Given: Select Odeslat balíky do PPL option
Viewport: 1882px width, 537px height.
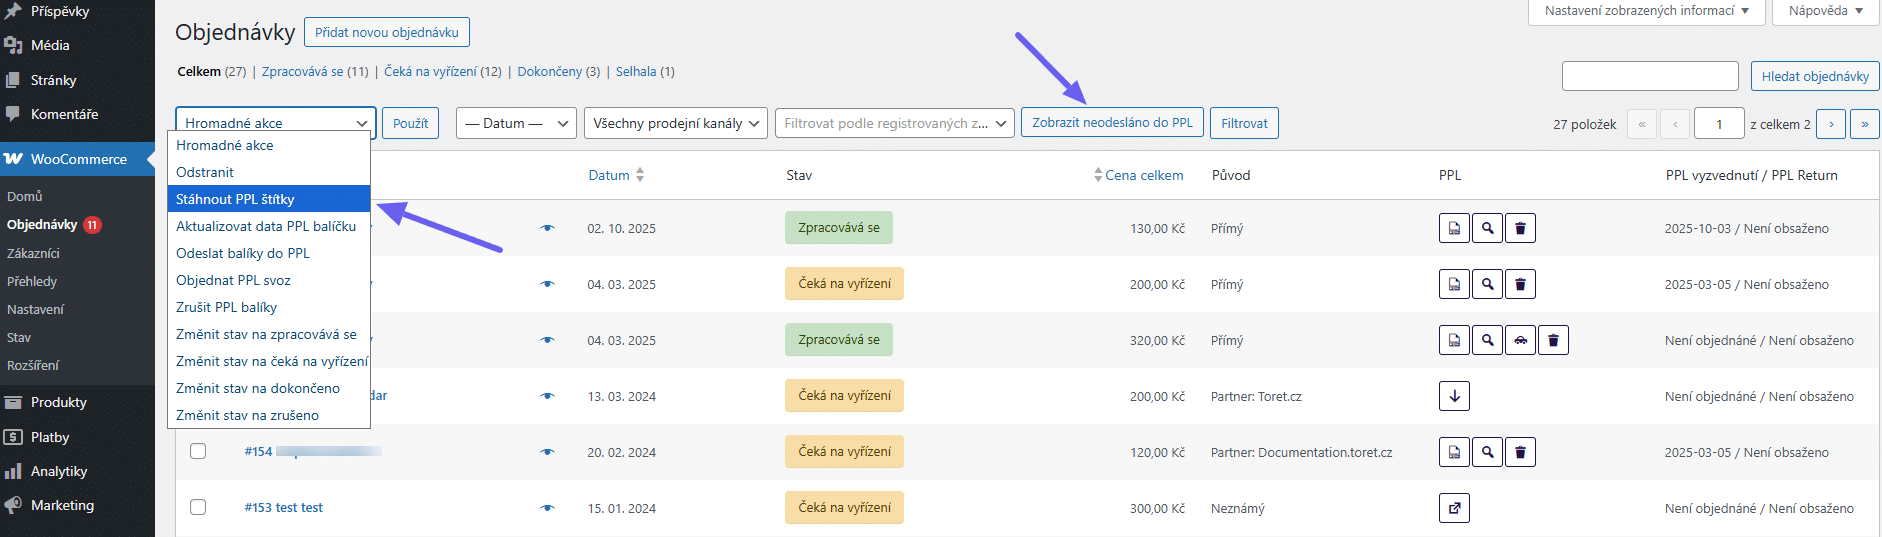Looking at the screenshot, I should (243, 253).
